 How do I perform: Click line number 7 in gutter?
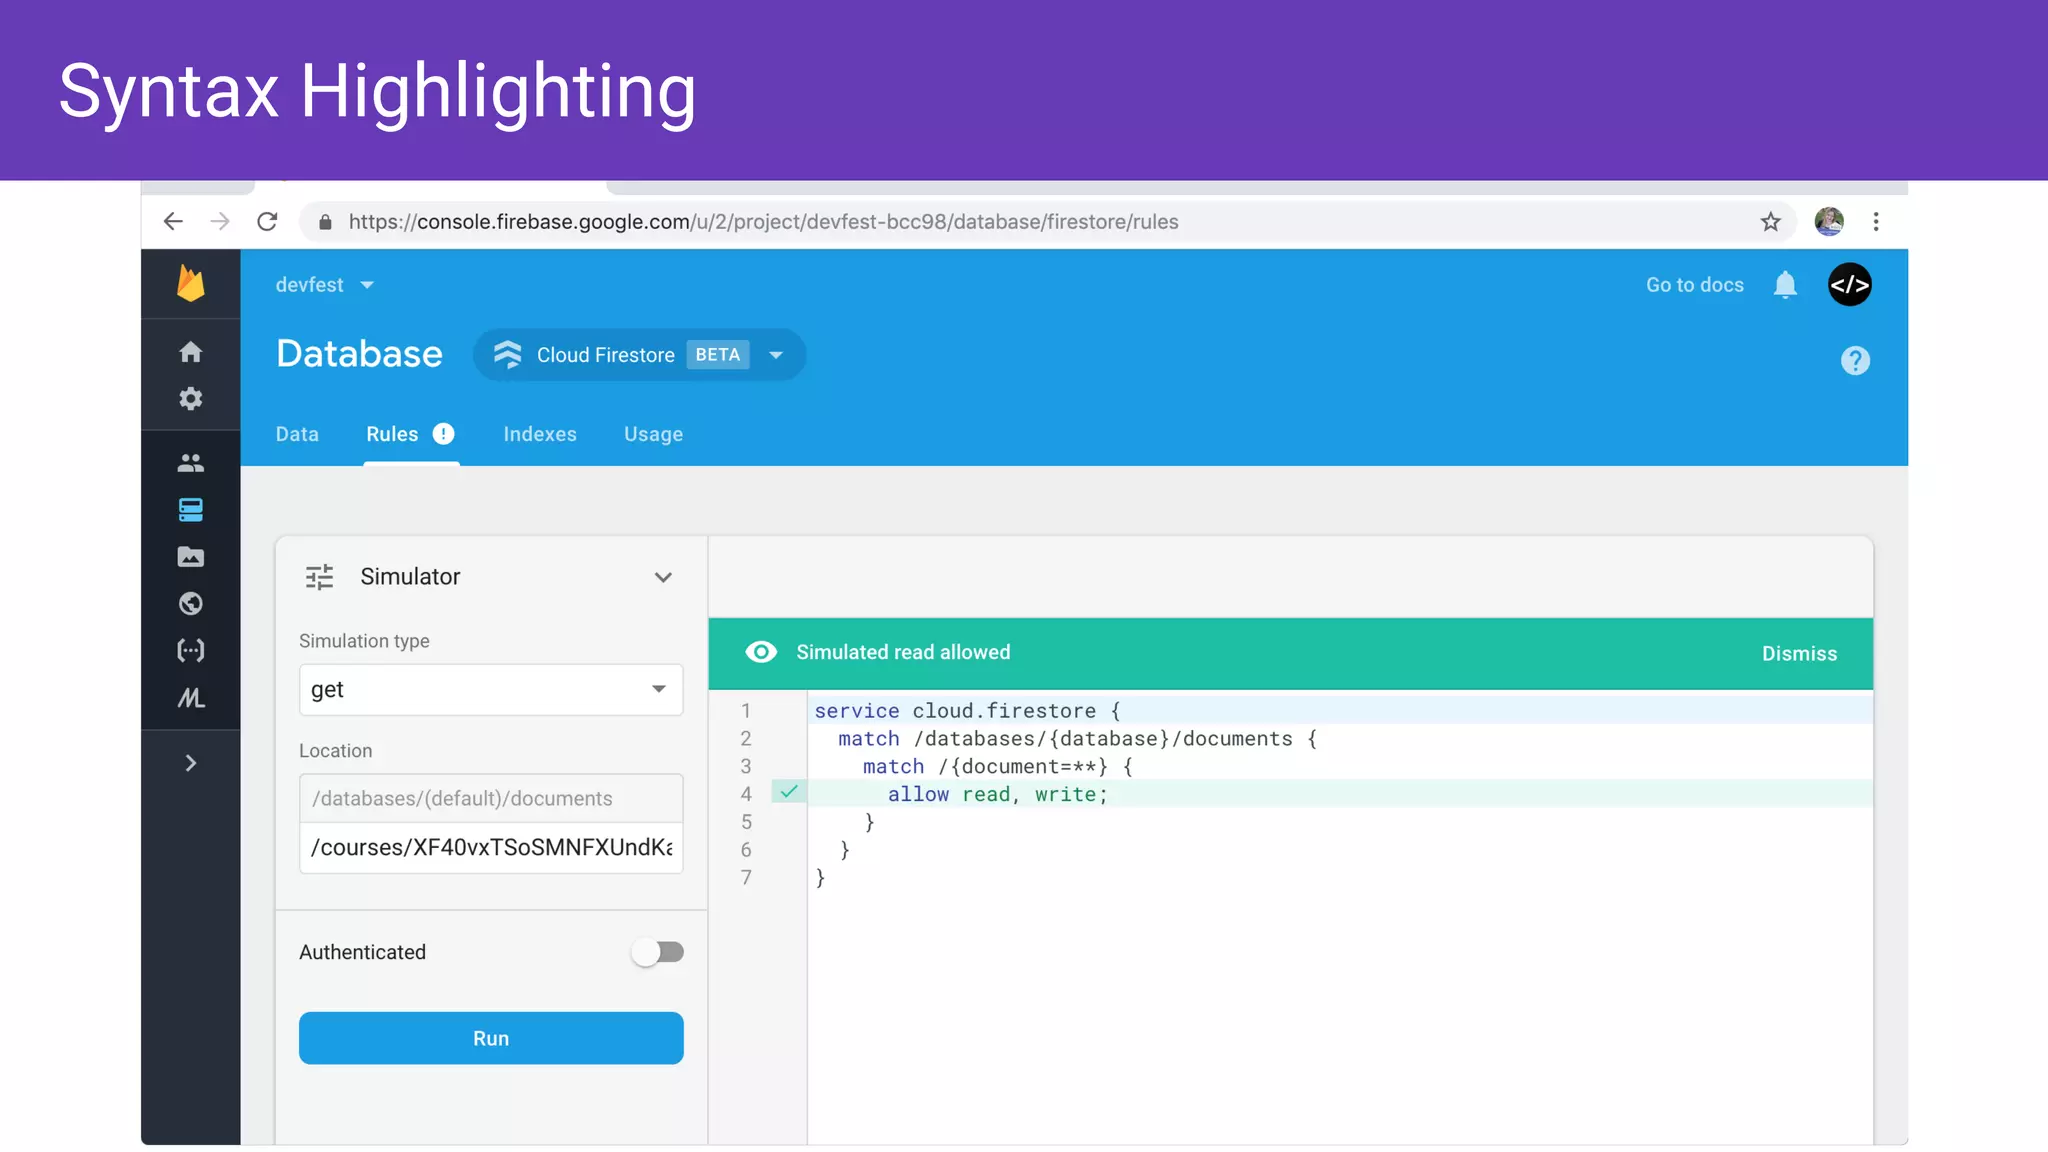click(x=746, y=877)
